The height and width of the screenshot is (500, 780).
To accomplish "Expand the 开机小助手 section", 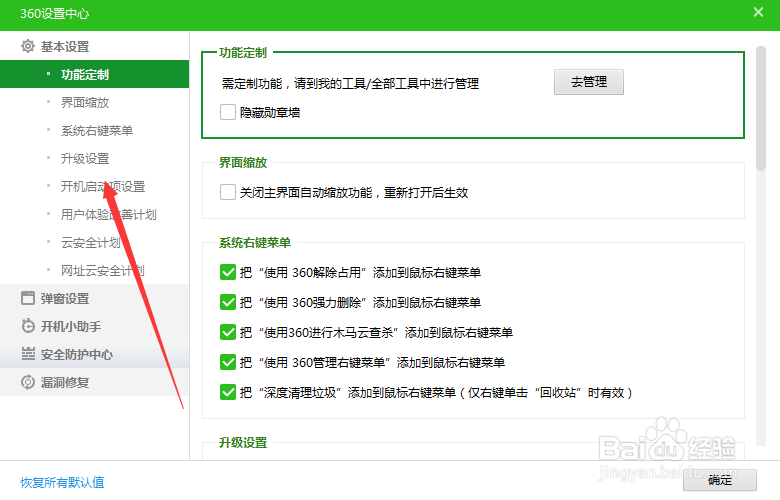I will click(x=95, y=326).
